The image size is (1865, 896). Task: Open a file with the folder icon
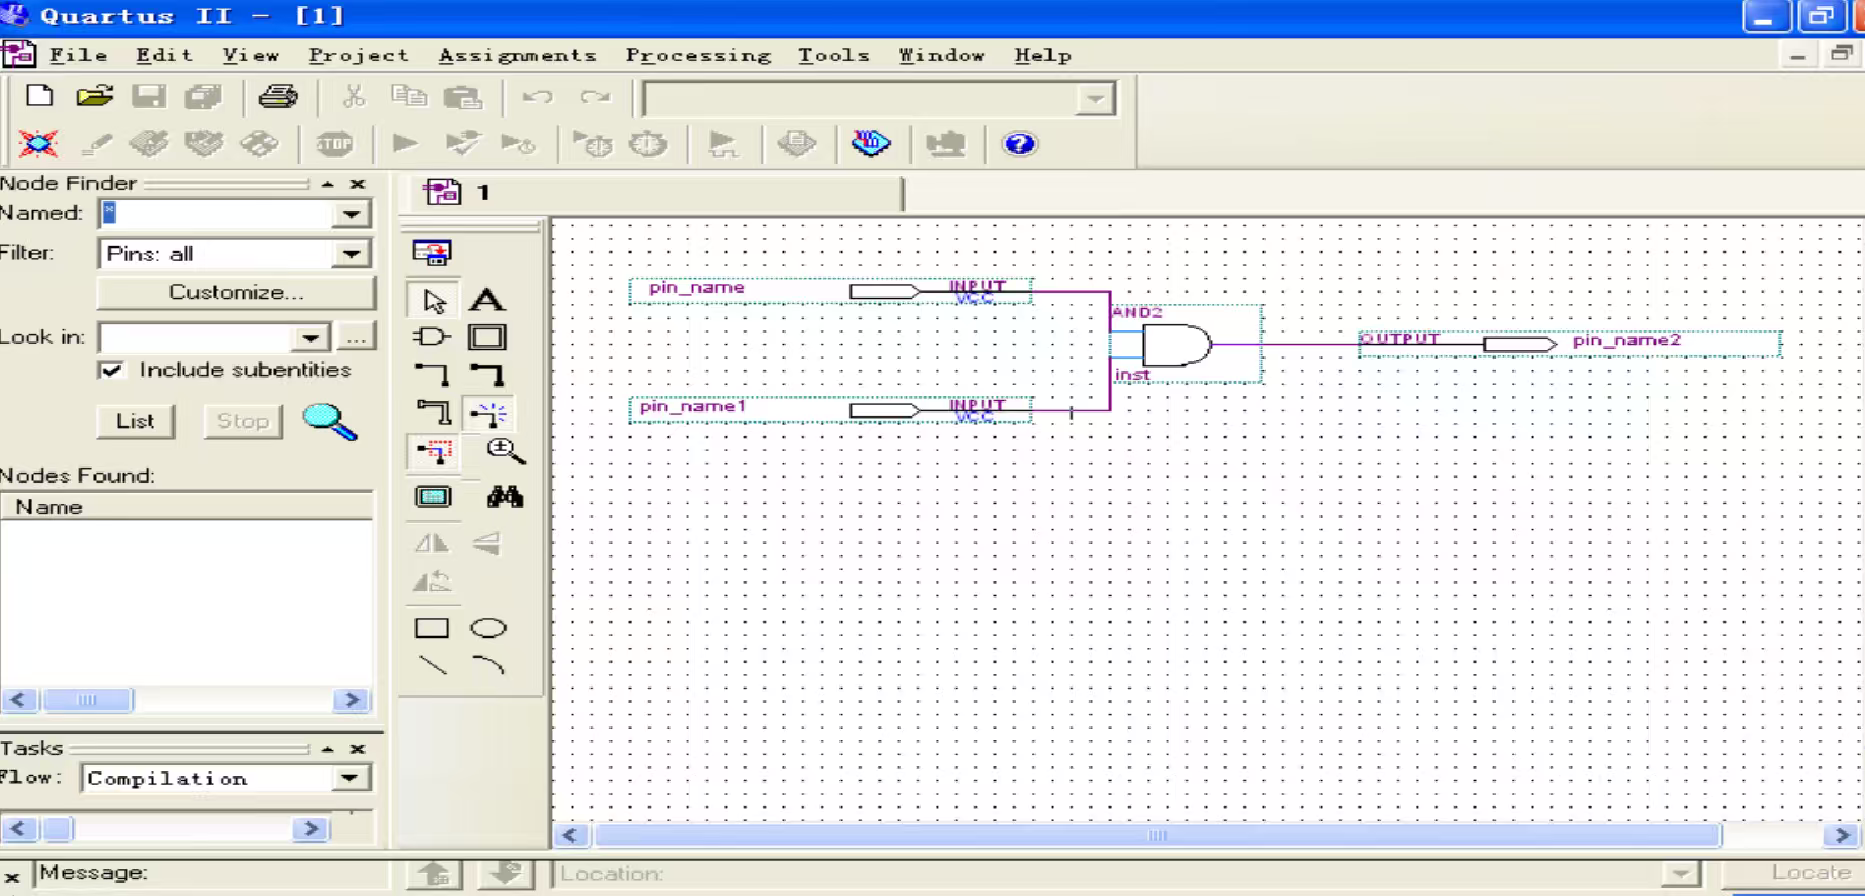pyautogui.click(x=94, y=97)
